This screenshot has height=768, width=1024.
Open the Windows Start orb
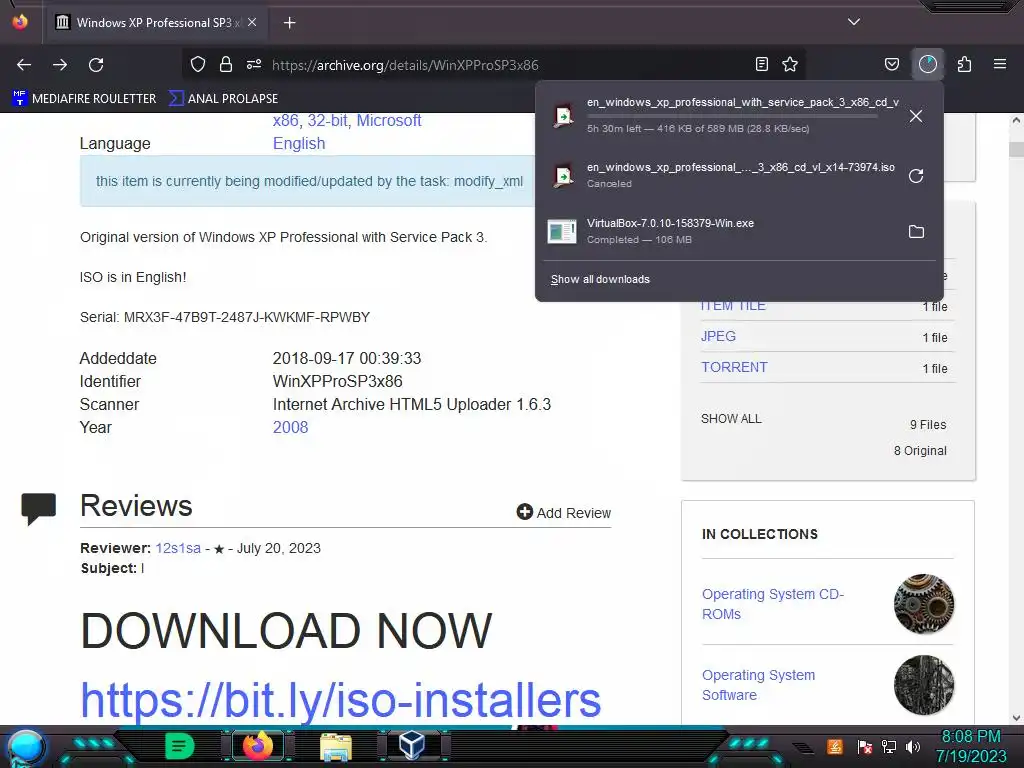point(26,748)
